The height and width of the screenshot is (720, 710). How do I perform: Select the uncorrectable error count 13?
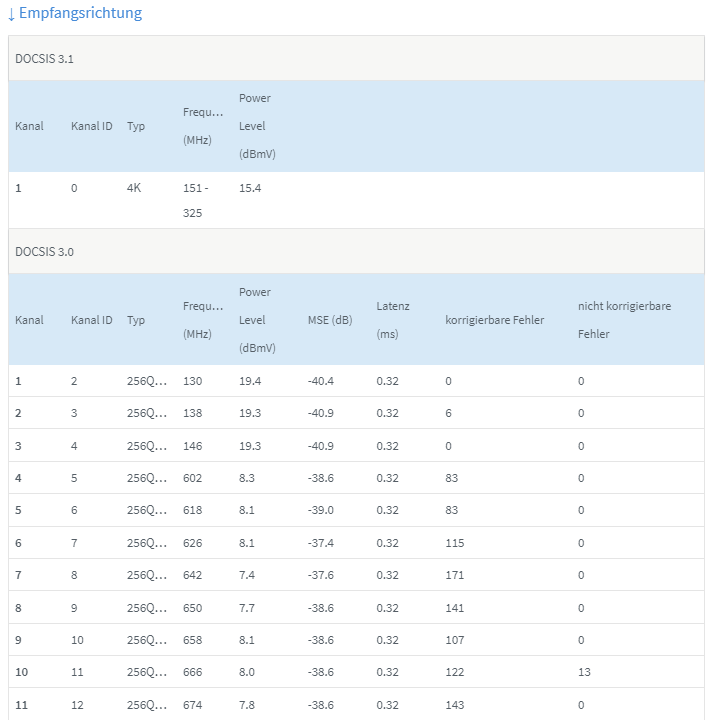pyautogui.click(x=584, y=673)
